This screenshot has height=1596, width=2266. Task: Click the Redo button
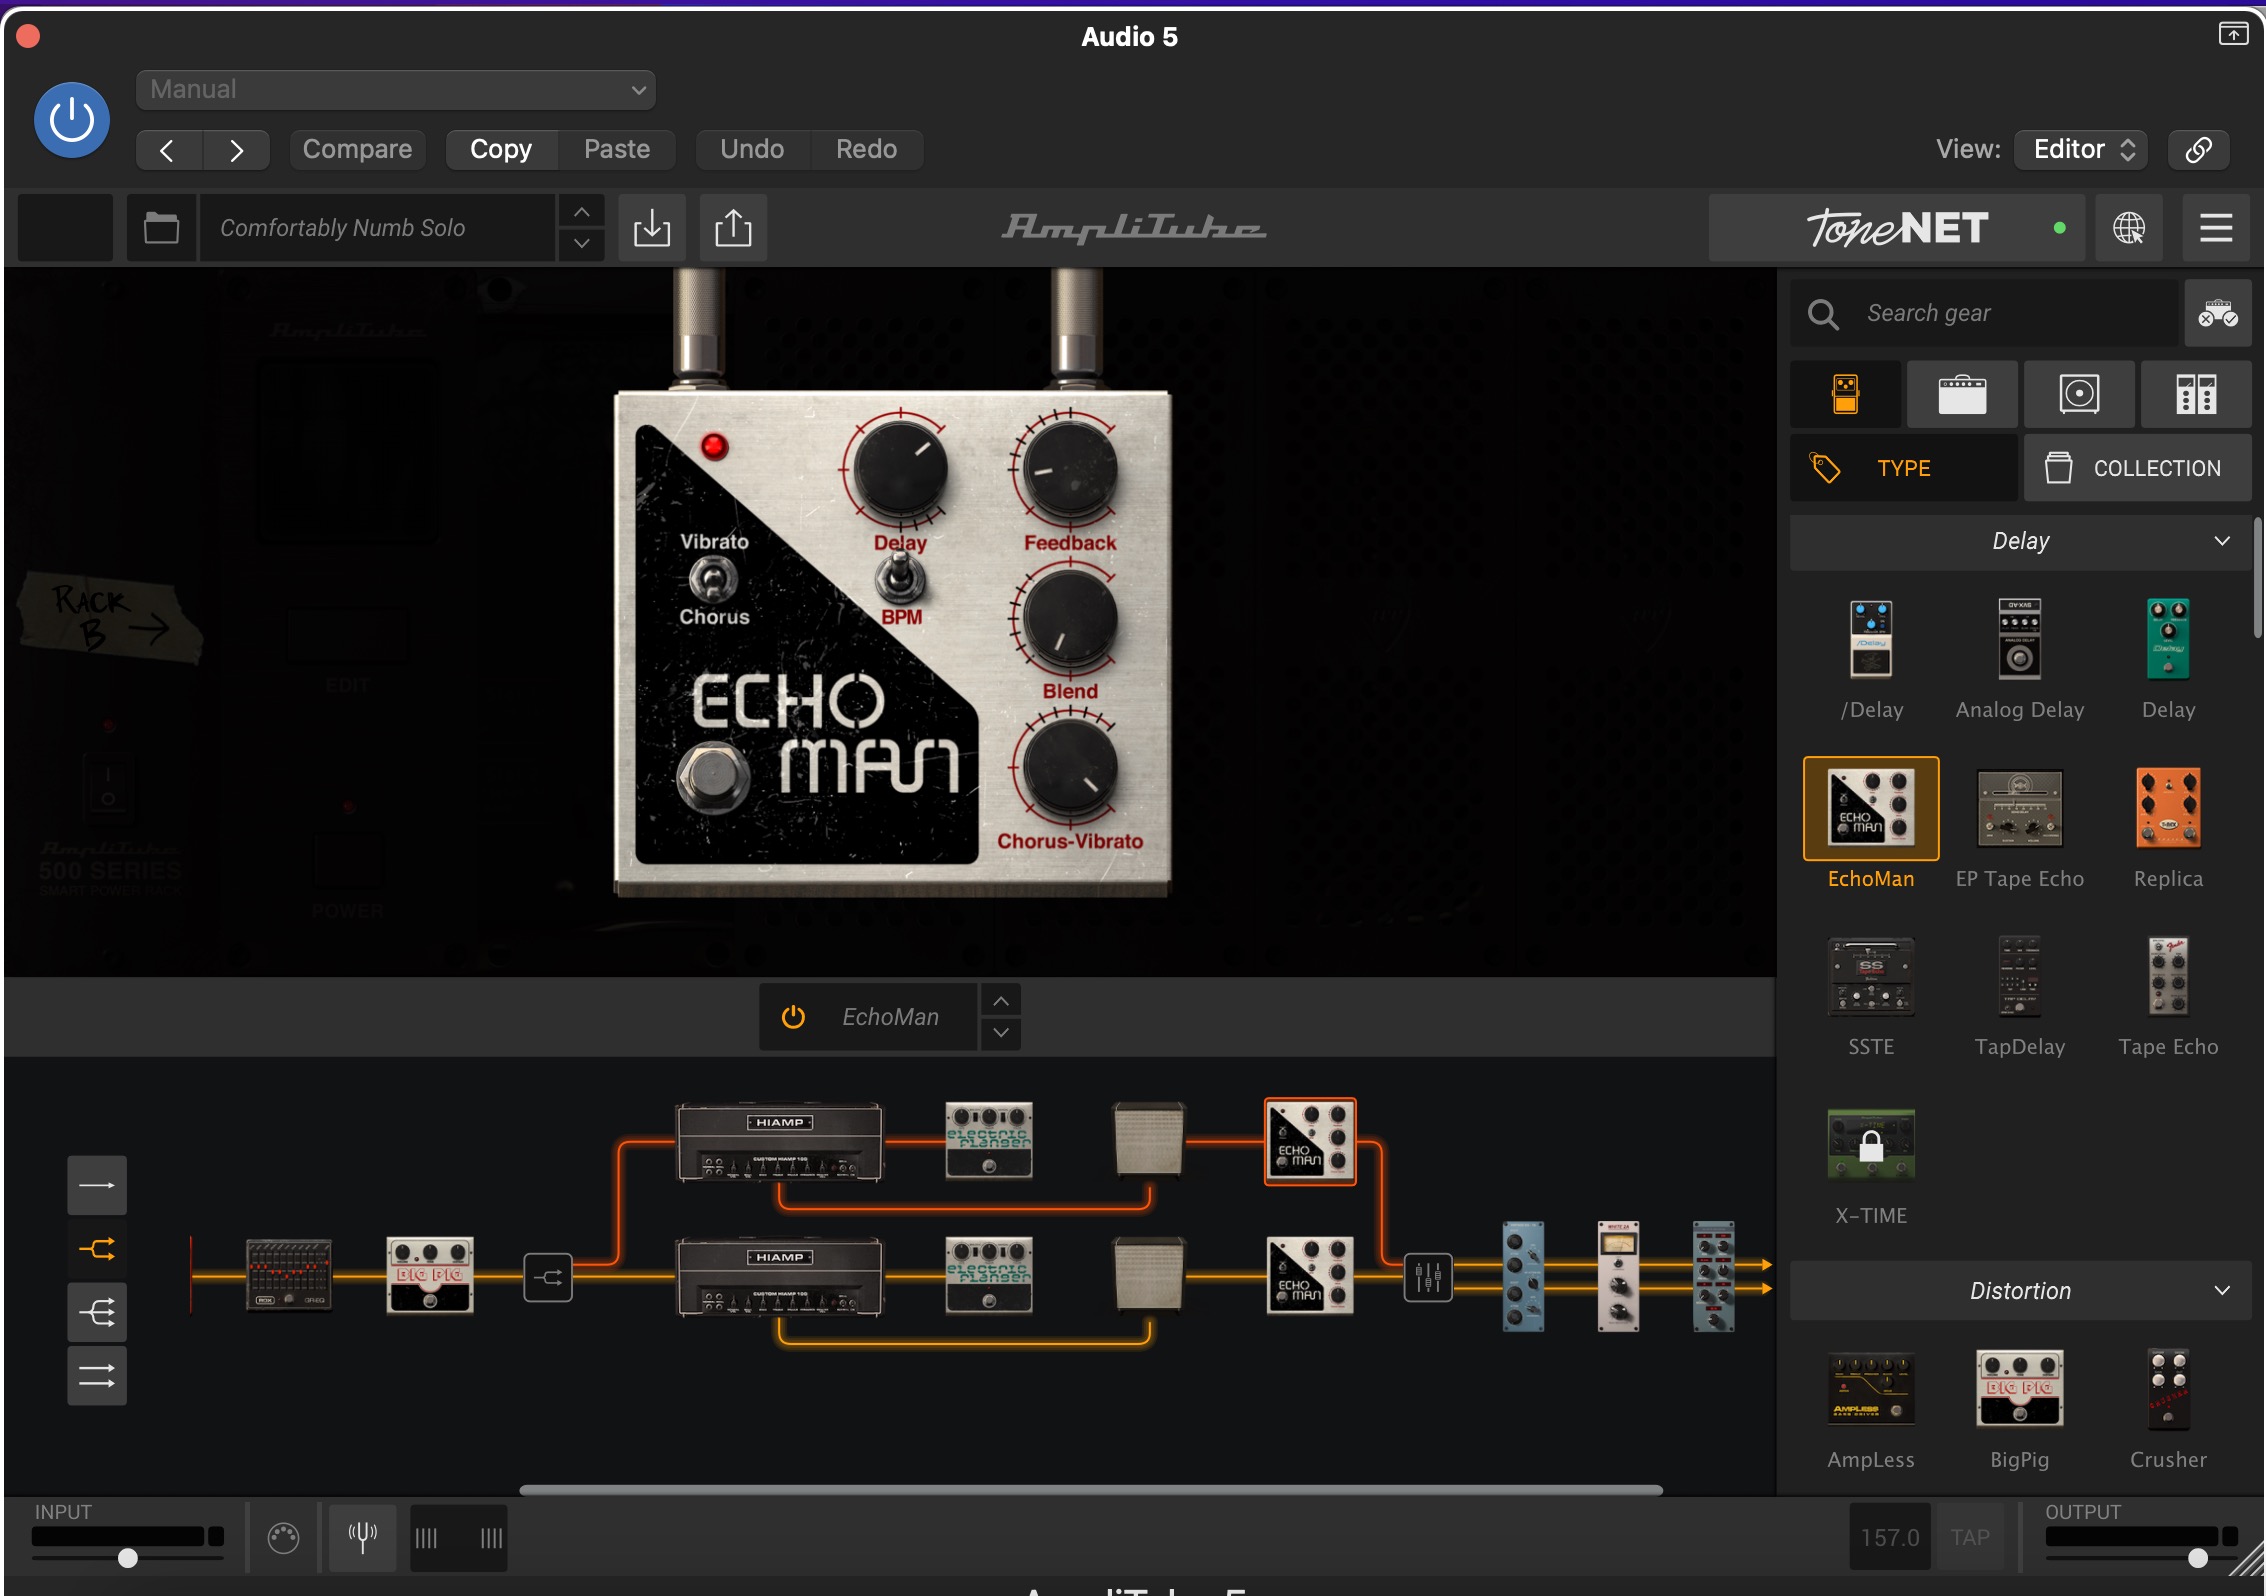click(866, 150)
